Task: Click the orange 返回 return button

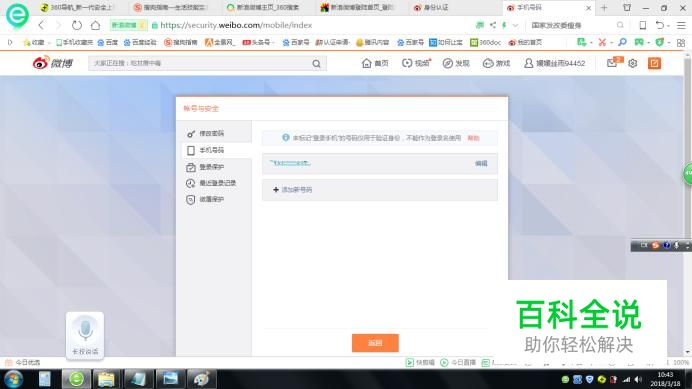Action: [375, 343]
